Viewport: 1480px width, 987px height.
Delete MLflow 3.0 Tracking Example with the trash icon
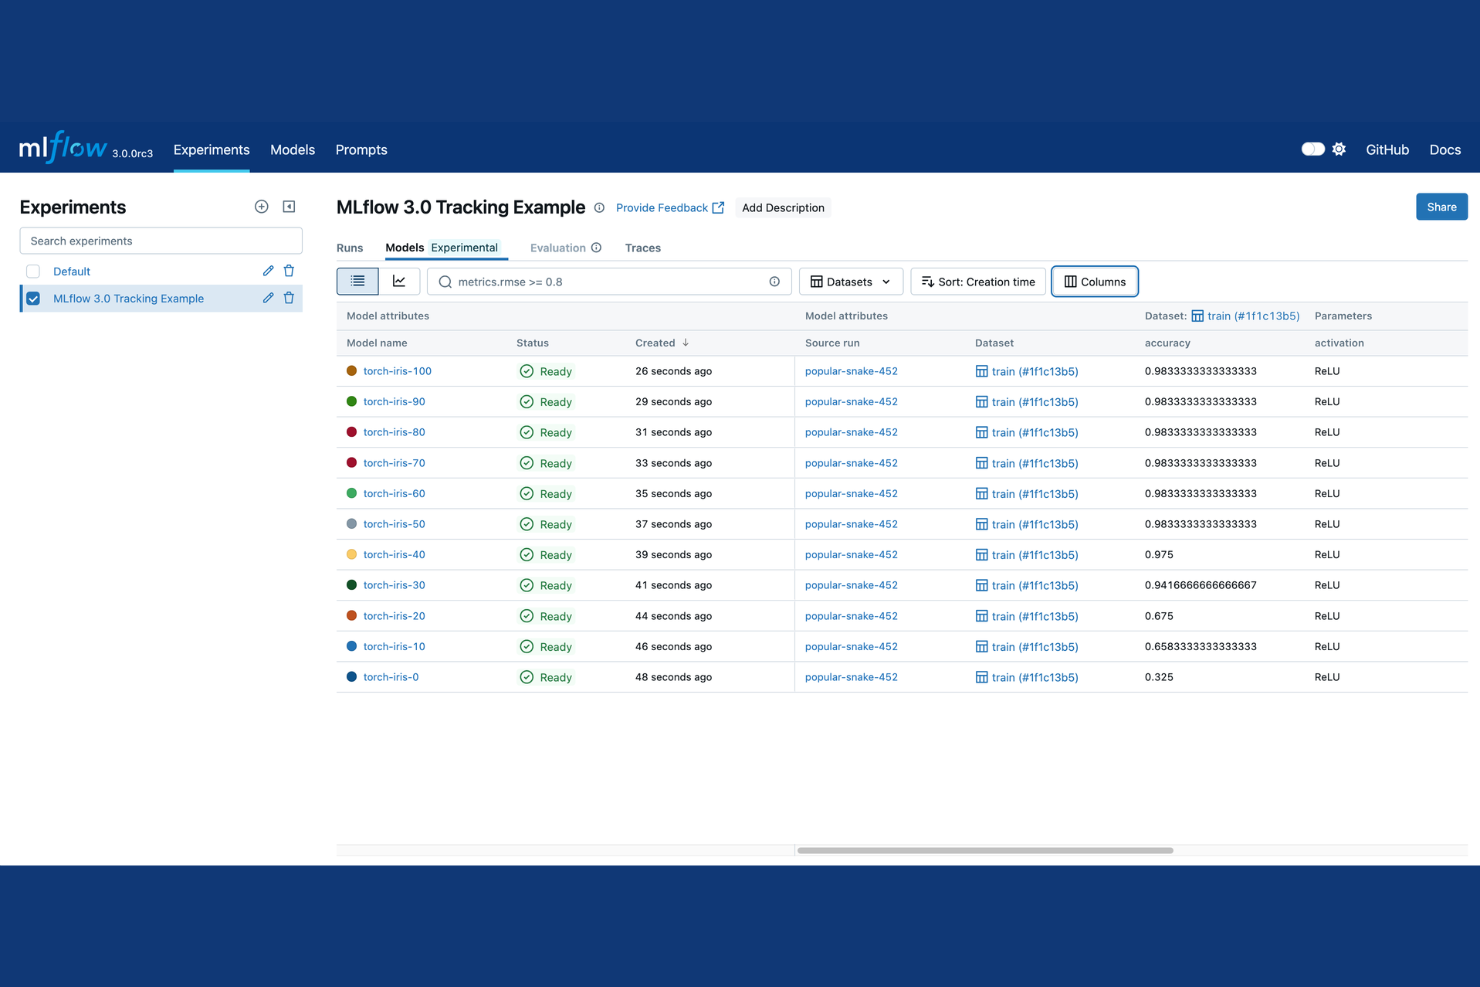289,298
